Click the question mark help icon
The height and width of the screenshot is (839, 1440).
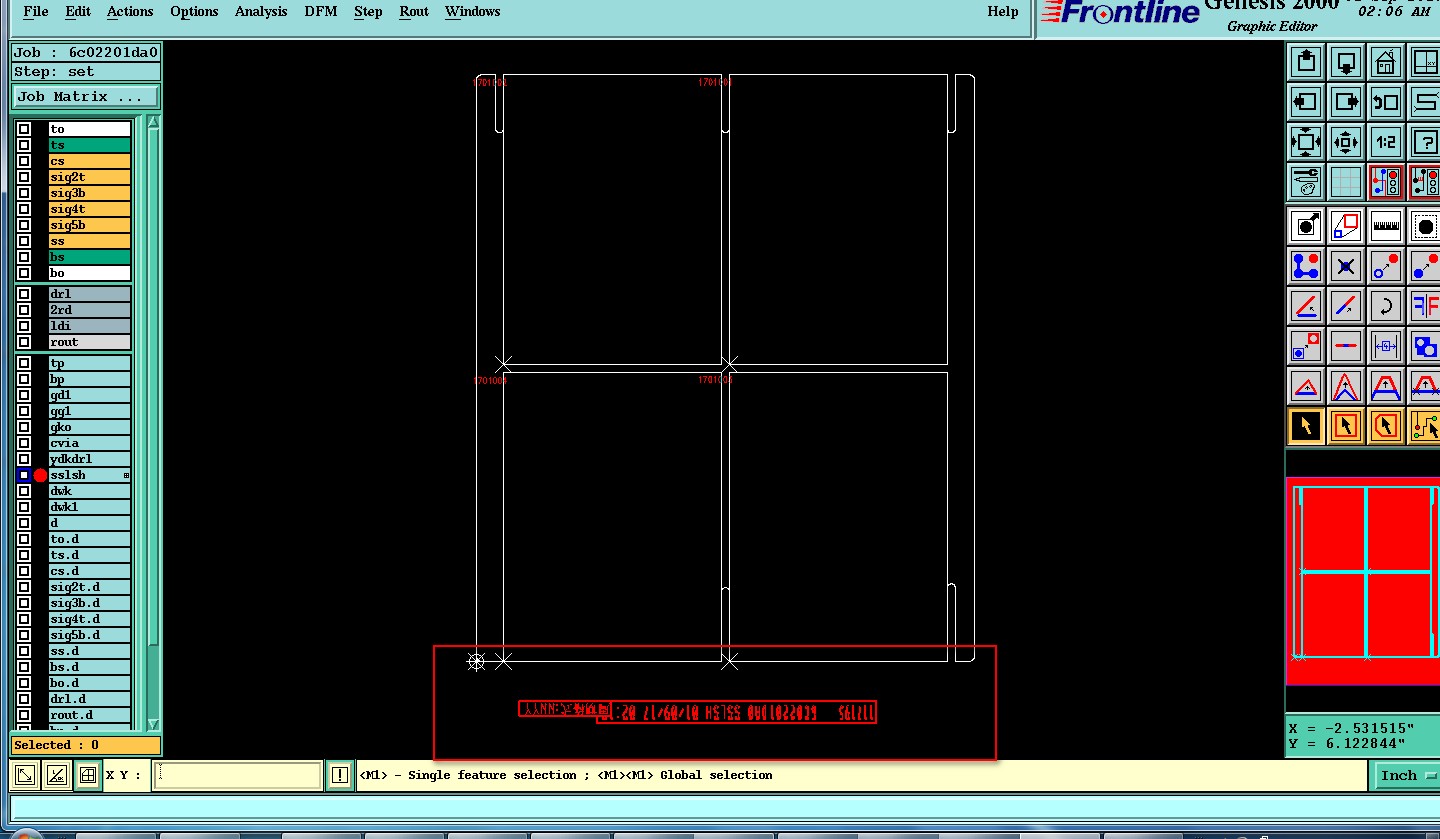[1424, 142]
